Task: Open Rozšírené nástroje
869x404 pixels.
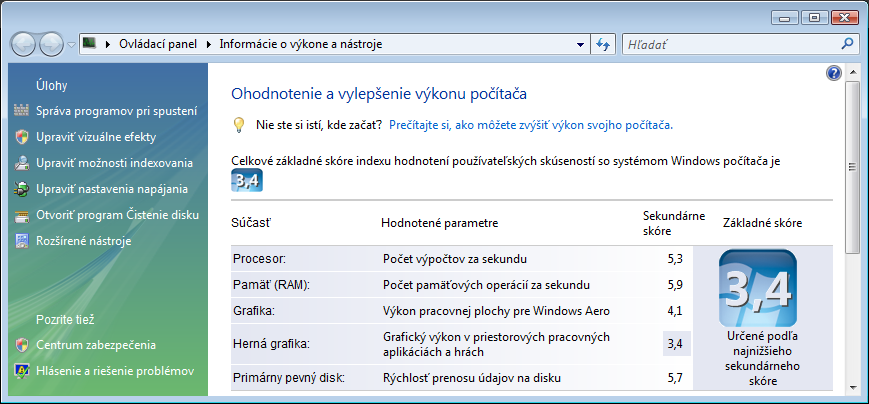Action: pos(84,241)
